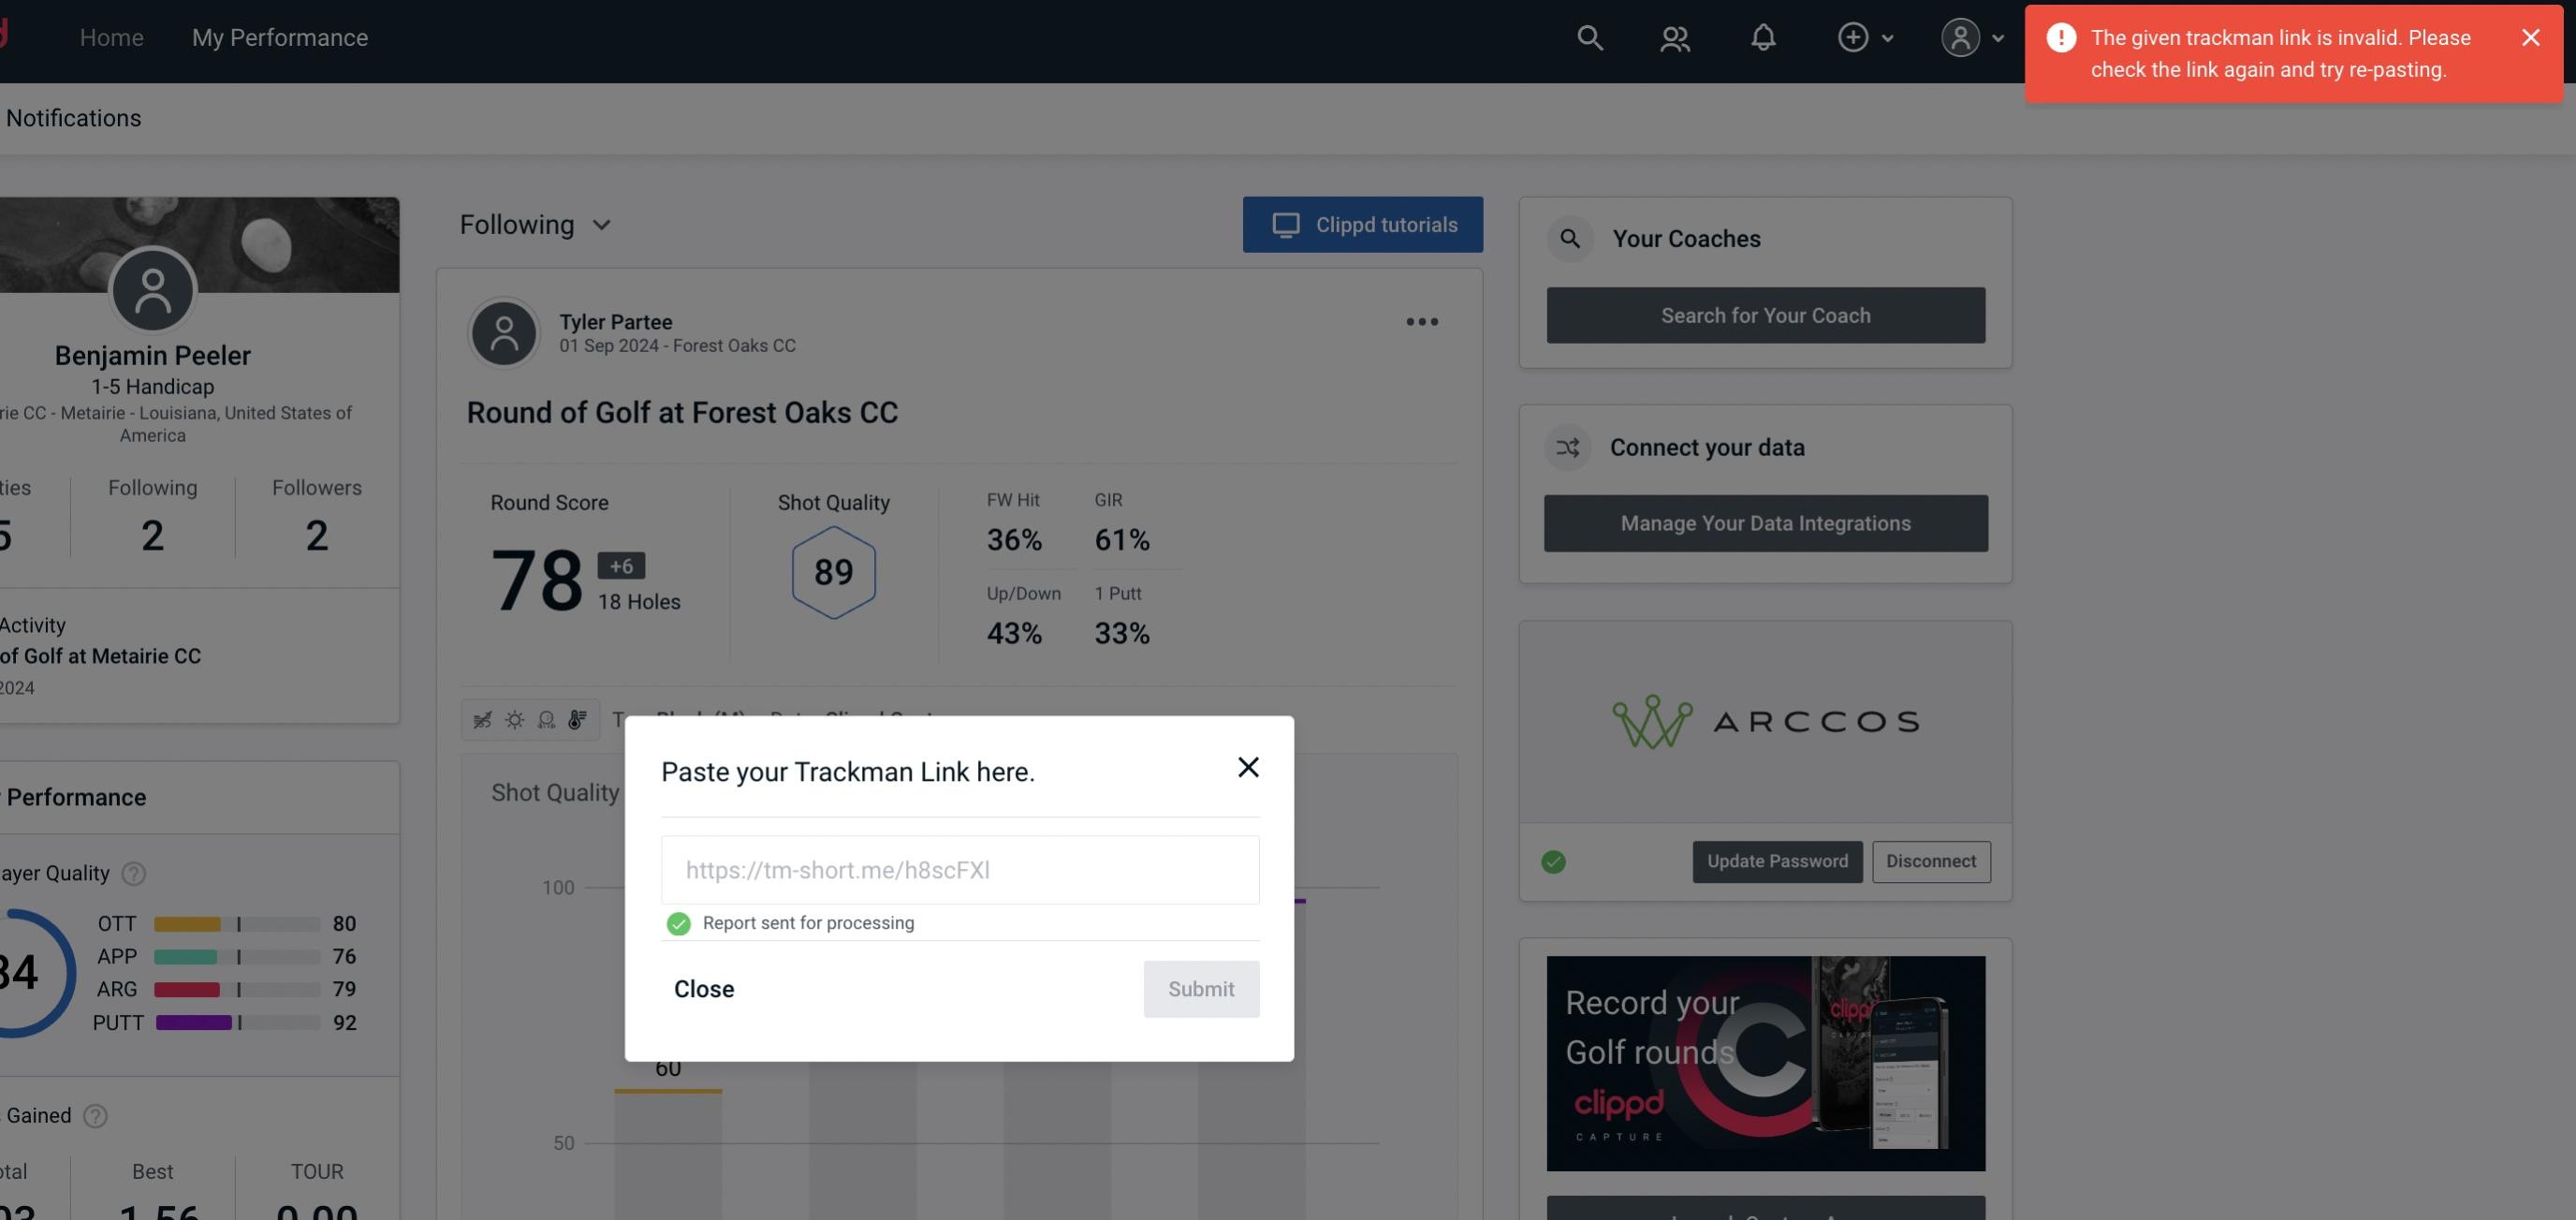2576x1220 pixels.
Task: Expand the add content dropdown arrow
Action: pyautogui.click(x=1888, y=37)
